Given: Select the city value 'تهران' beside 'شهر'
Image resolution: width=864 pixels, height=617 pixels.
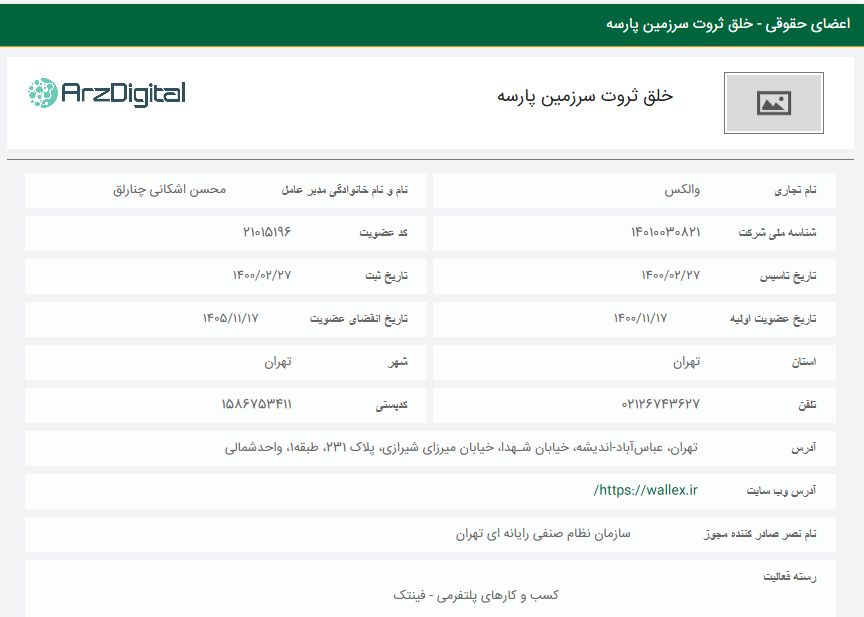Looking at the screenshot, I should coord(278,362).
